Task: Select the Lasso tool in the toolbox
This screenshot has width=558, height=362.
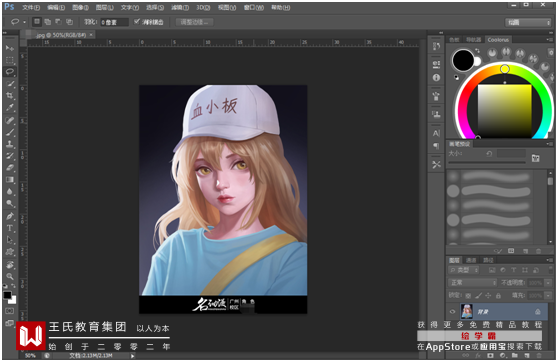Action: click(10, 72)
